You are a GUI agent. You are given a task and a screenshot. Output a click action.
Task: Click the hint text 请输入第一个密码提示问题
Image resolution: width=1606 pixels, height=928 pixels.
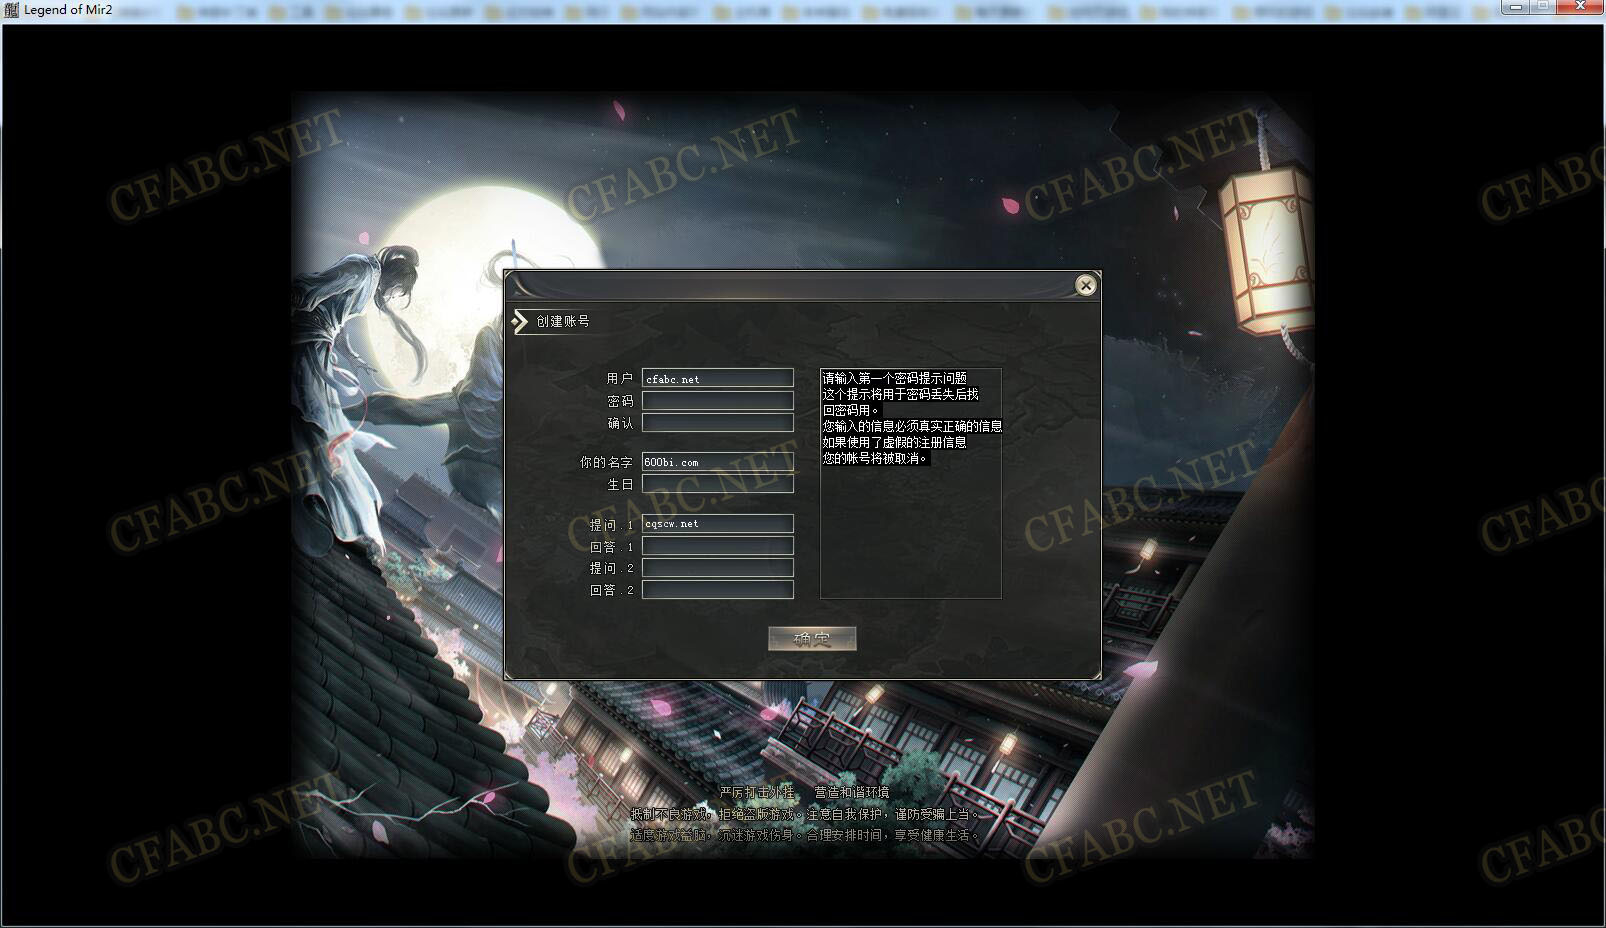(895, 378)
